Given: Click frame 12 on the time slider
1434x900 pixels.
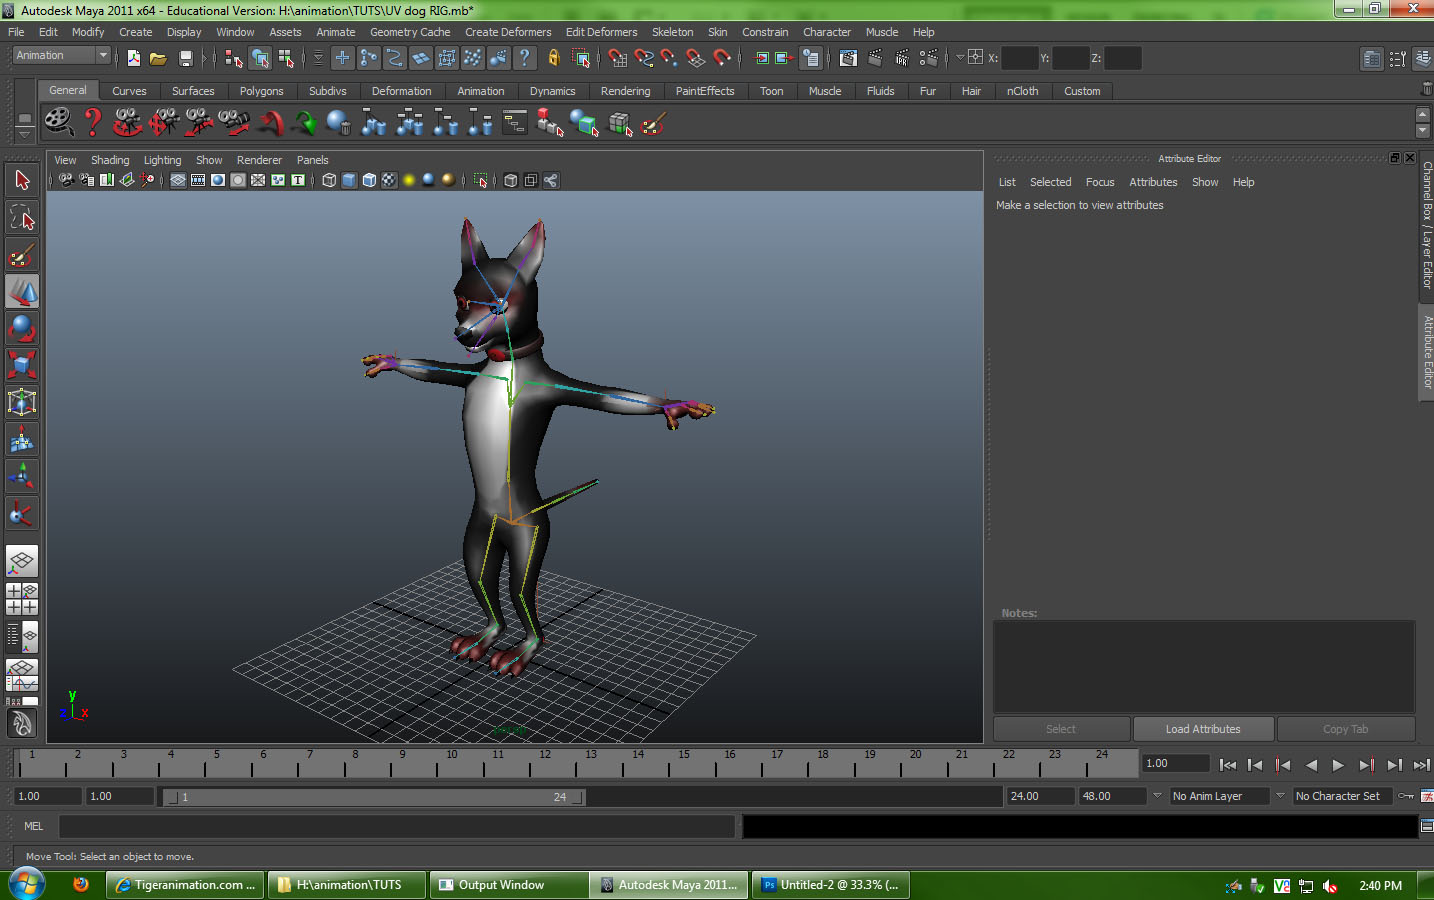Looking at the screenshot, I should tap(545, 764).
